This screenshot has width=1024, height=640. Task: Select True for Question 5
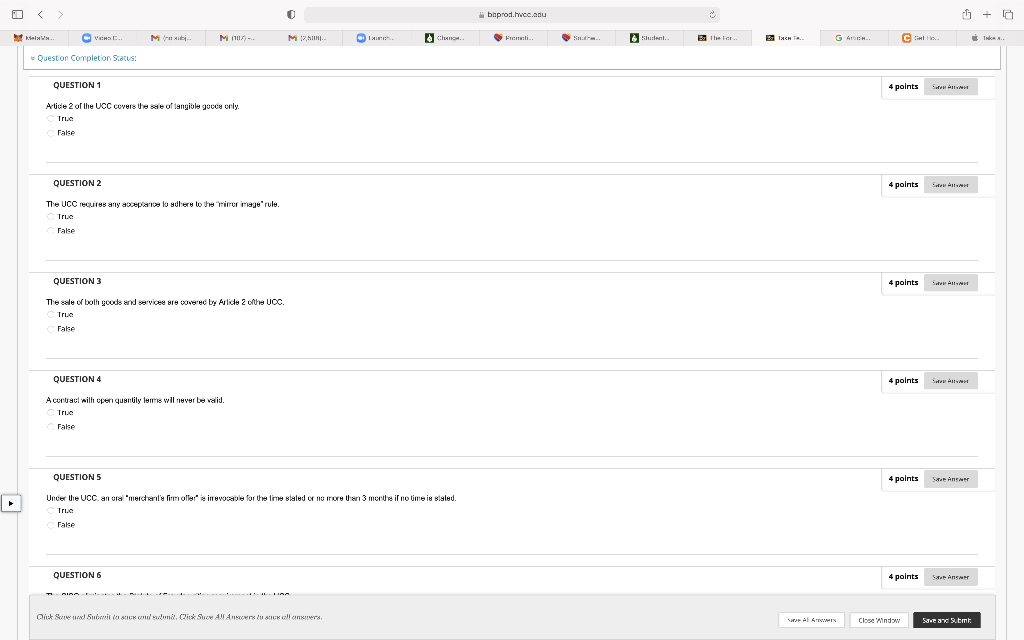(50, 511)
